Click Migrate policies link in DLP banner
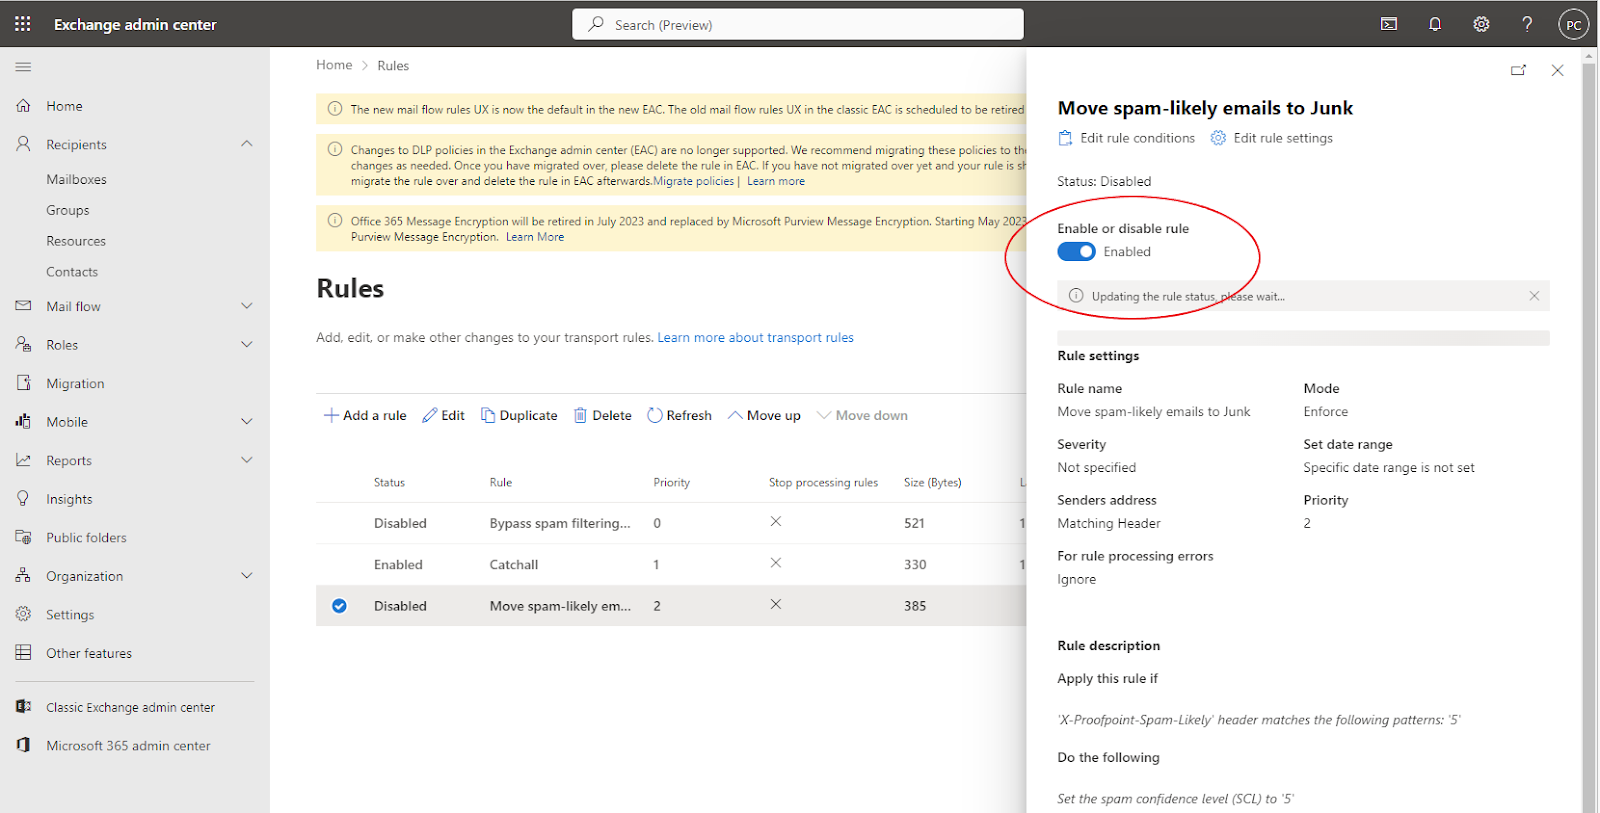Screen dimensions: 1600x813 [x=693, y=181]
